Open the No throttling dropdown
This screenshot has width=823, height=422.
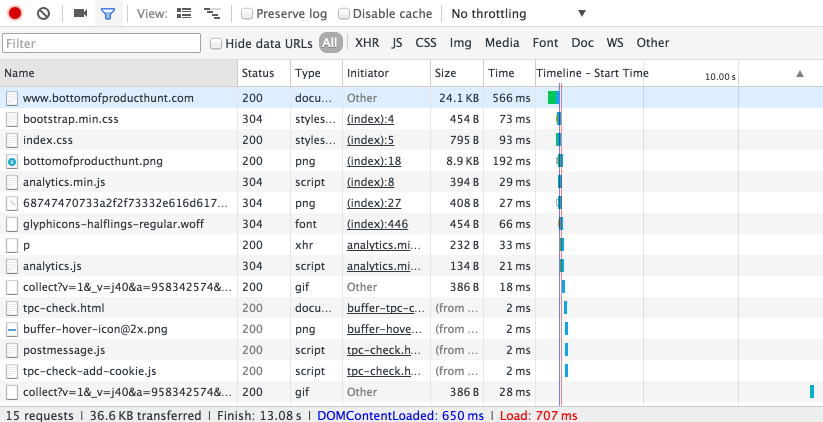coord(519,14)
